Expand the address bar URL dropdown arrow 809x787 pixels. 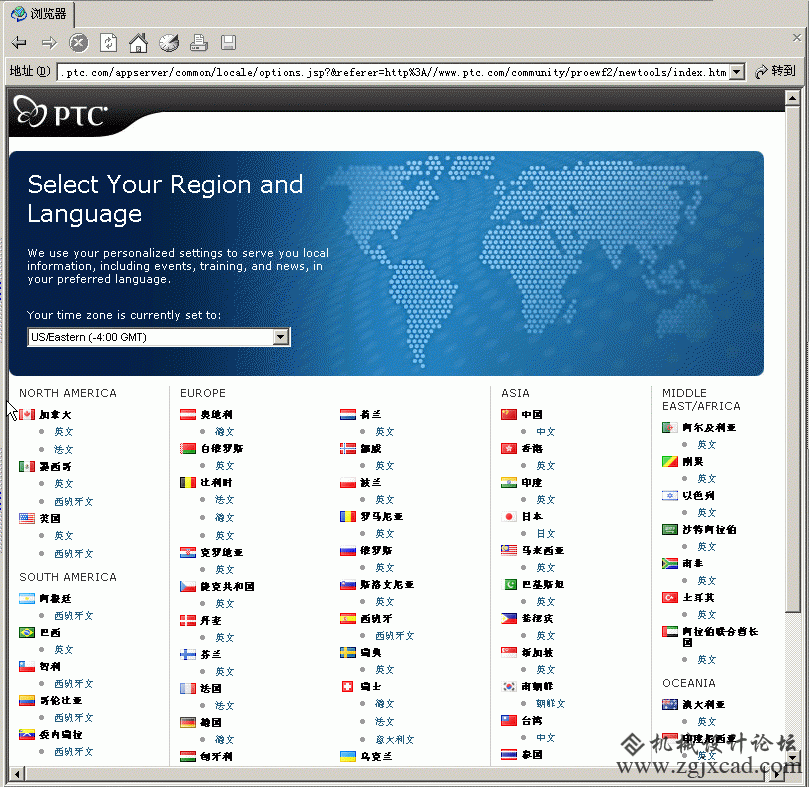[737, 72]
